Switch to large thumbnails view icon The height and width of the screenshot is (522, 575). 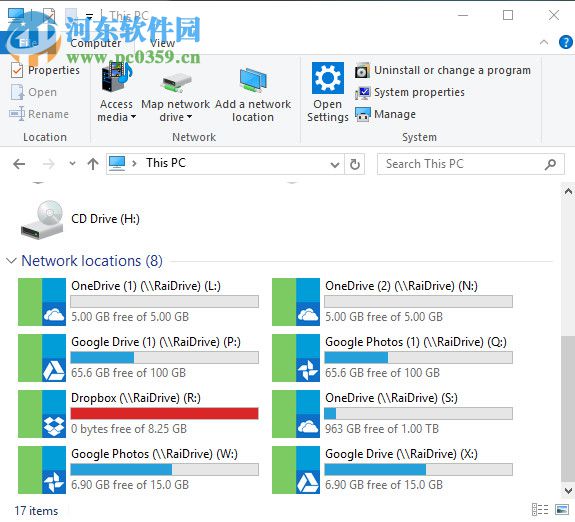562,510
